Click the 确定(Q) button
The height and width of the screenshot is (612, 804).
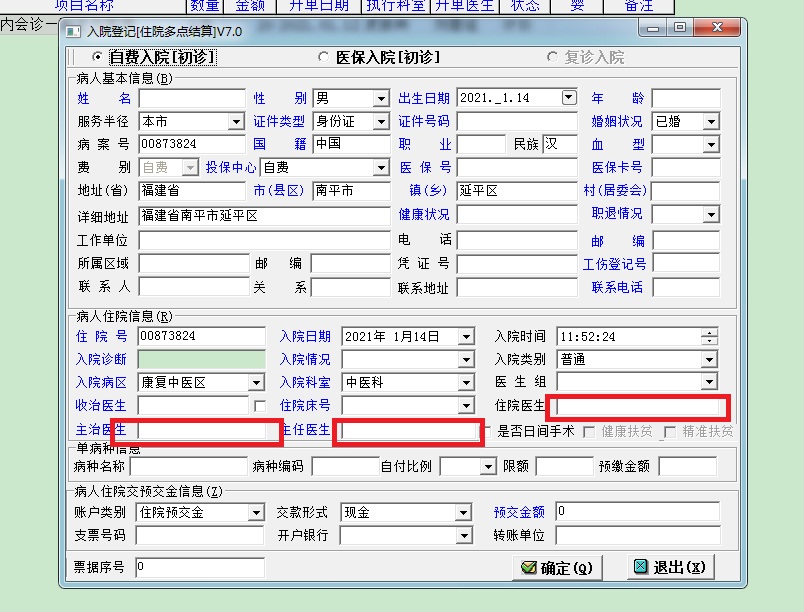pos(557,568)
